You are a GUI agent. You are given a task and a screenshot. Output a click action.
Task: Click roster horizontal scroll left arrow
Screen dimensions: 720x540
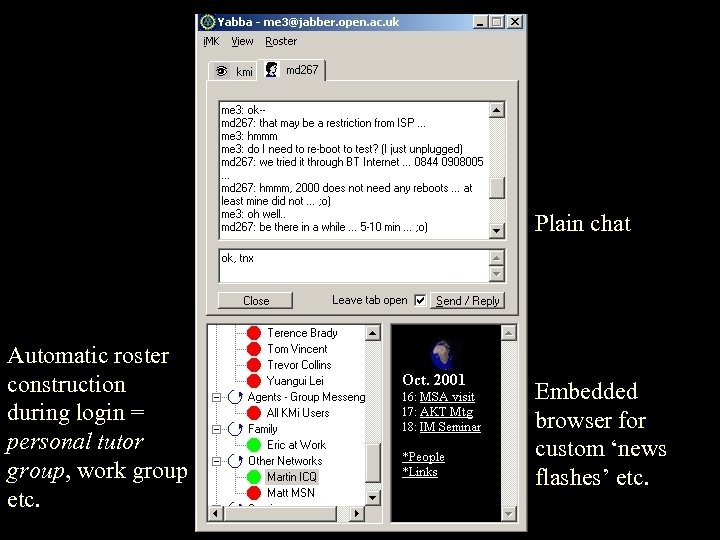215,513
